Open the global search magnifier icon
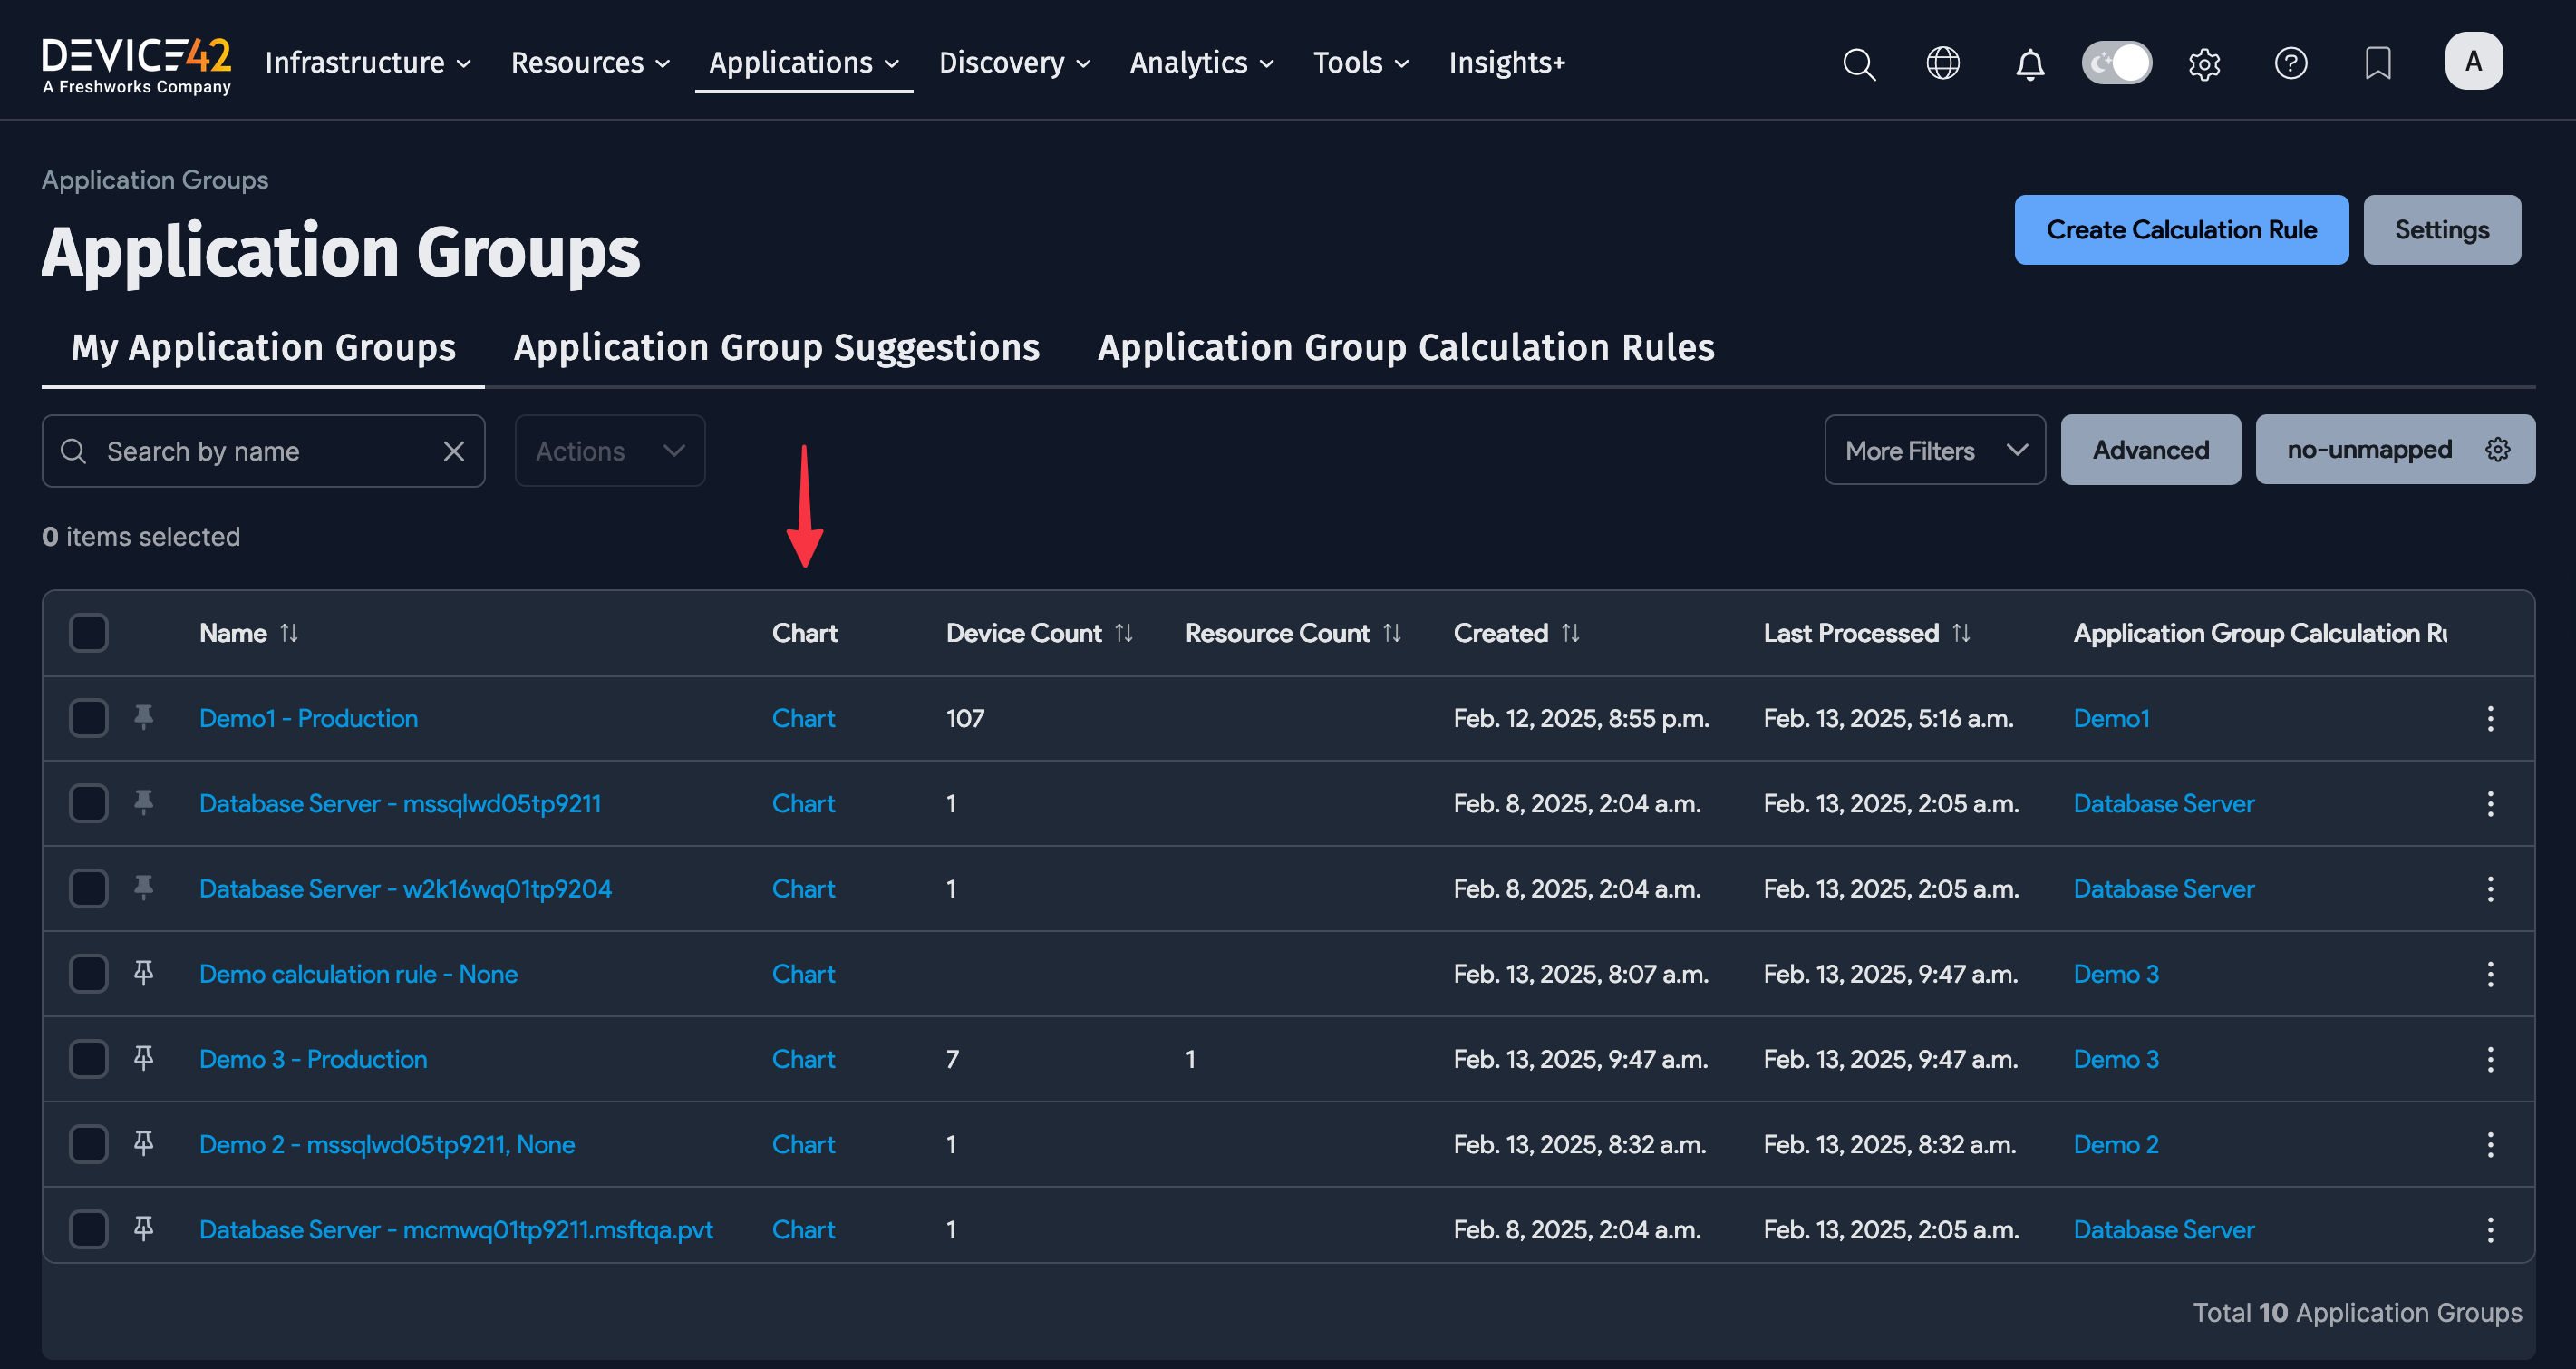 pyautogui.click(x=1858, y=63)
